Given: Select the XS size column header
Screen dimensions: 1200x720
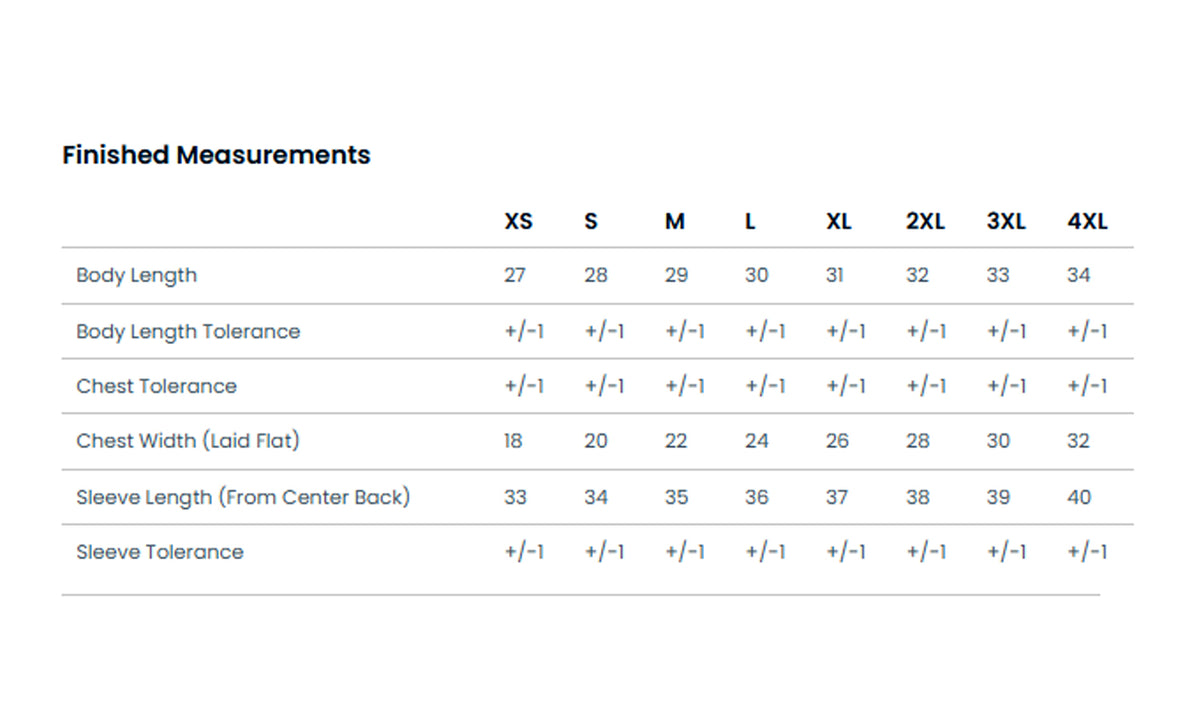Looking at the screenshot, I should (x=519, y=222).
